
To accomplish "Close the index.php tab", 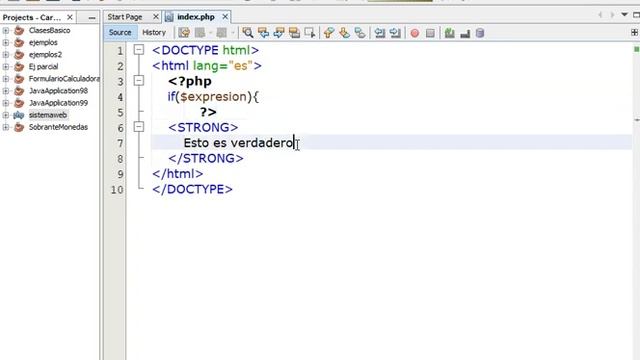I will [225, 17].
